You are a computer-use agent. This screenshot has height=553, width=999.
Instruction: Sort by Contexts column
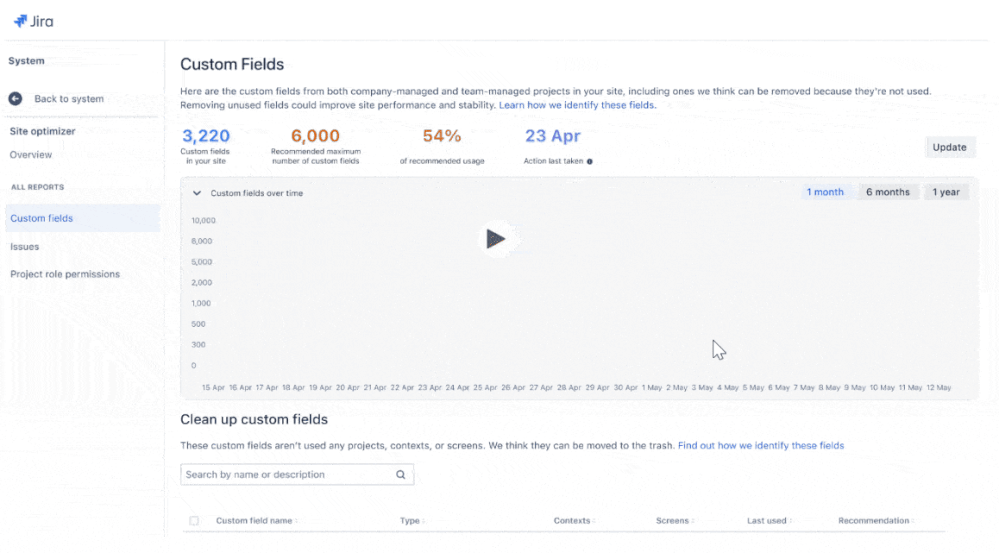point(574,521)
